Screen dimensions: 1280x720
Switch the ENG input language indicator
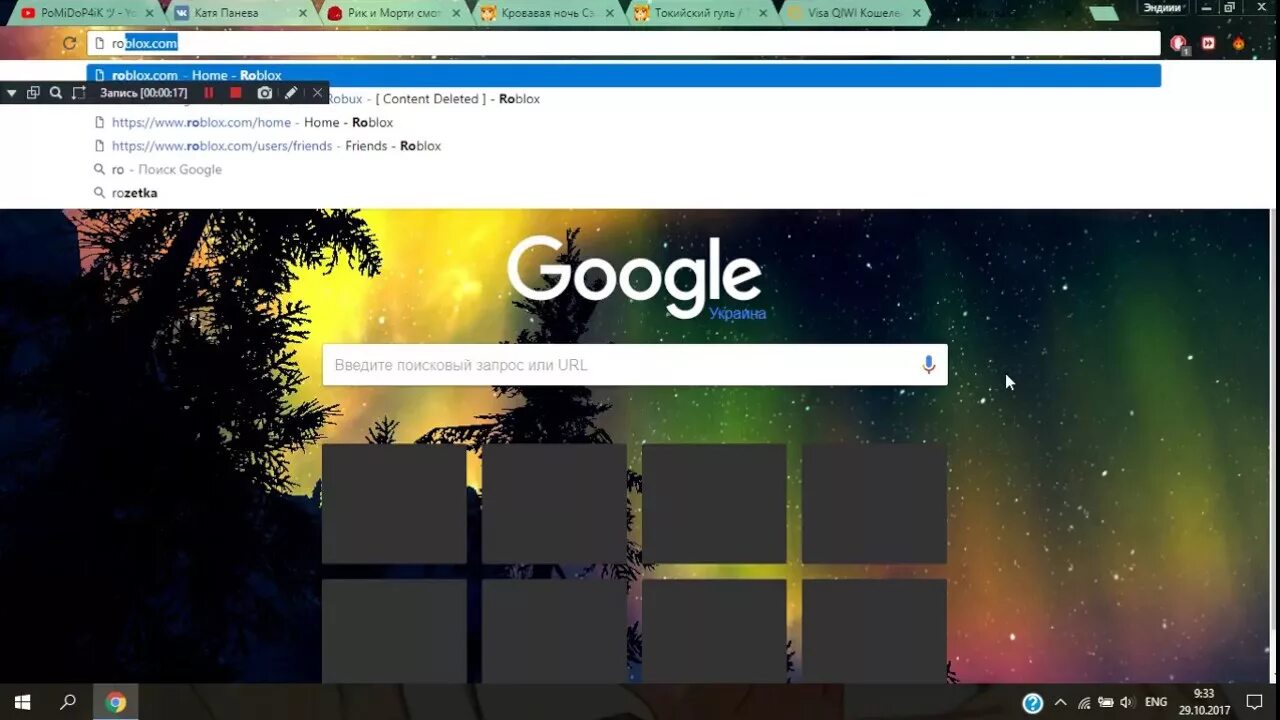click(1156, 702)
